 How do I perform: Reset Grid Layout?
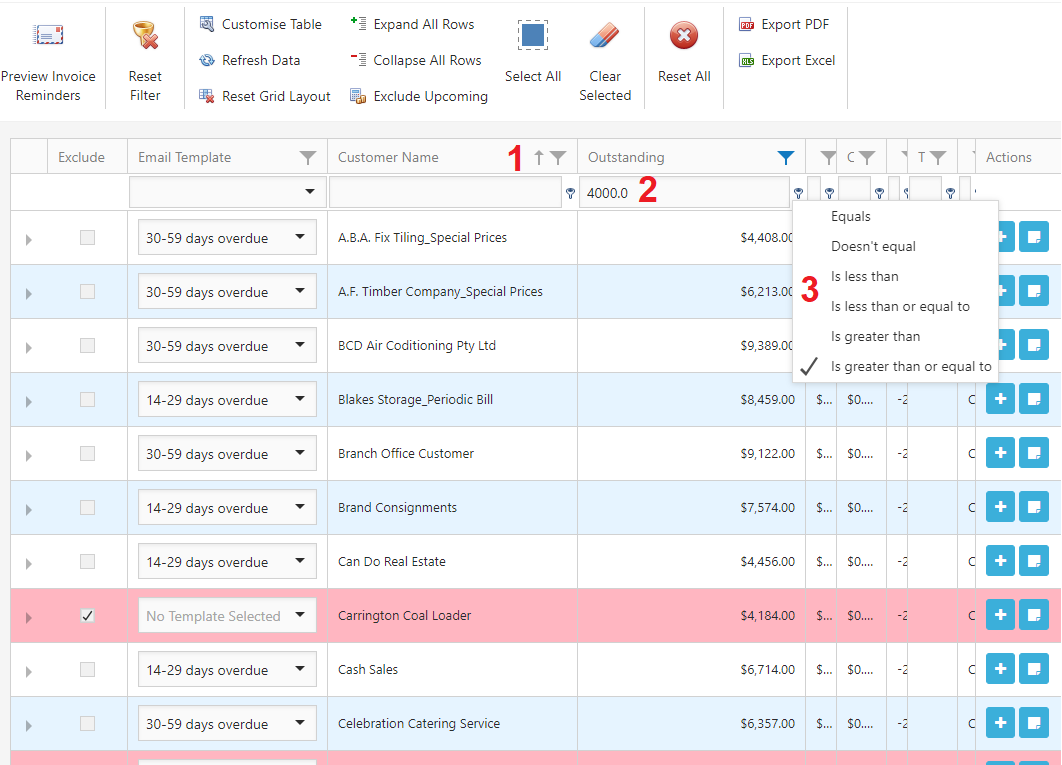point(265,96)
